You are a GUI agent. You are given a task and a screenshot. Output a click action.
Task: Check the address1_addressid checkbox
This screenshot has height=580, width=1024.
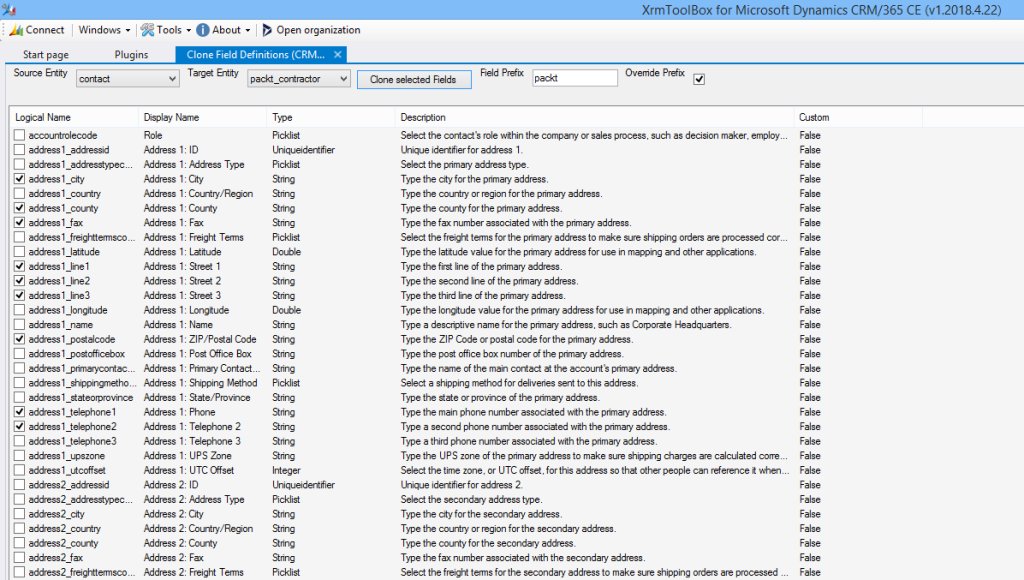19,150
